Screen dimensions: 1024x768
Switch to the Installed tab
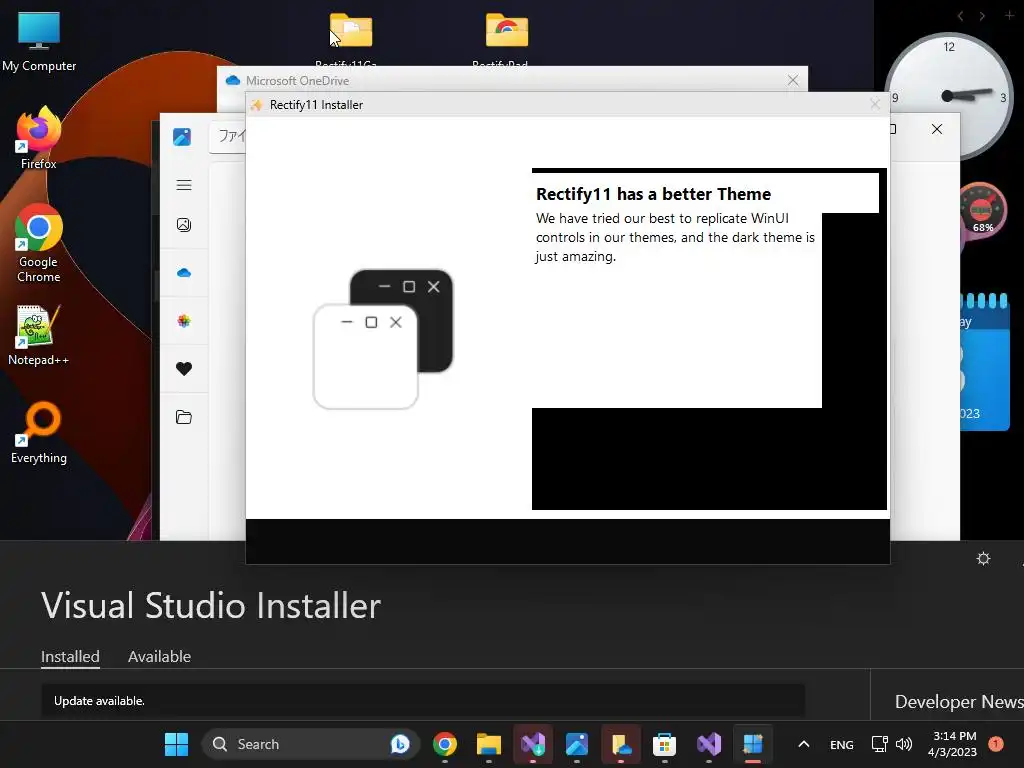[x=71, y=657]
